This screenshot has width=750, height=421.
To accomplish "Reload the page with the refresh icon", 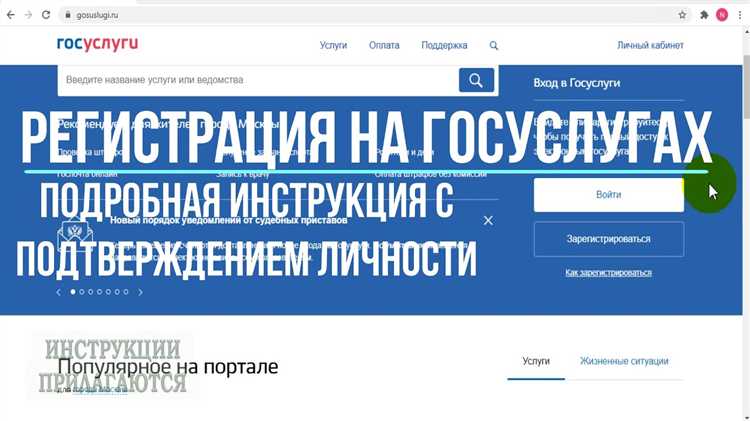I will (46, 15).
